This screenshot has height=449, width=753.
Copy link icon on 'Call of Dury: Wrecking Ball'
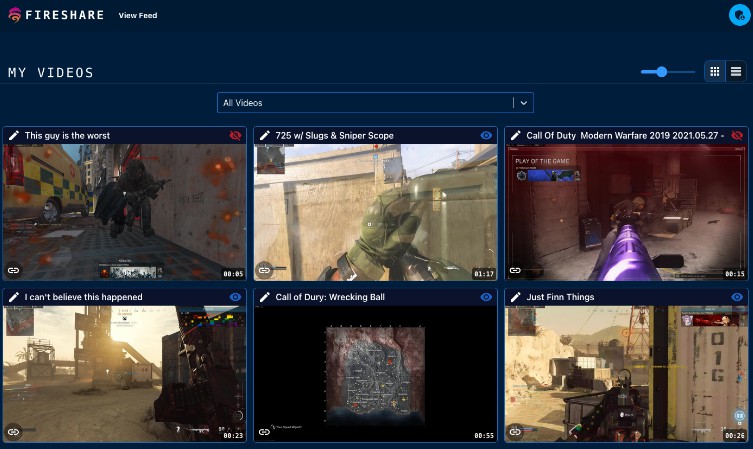[x=265, y=432]
